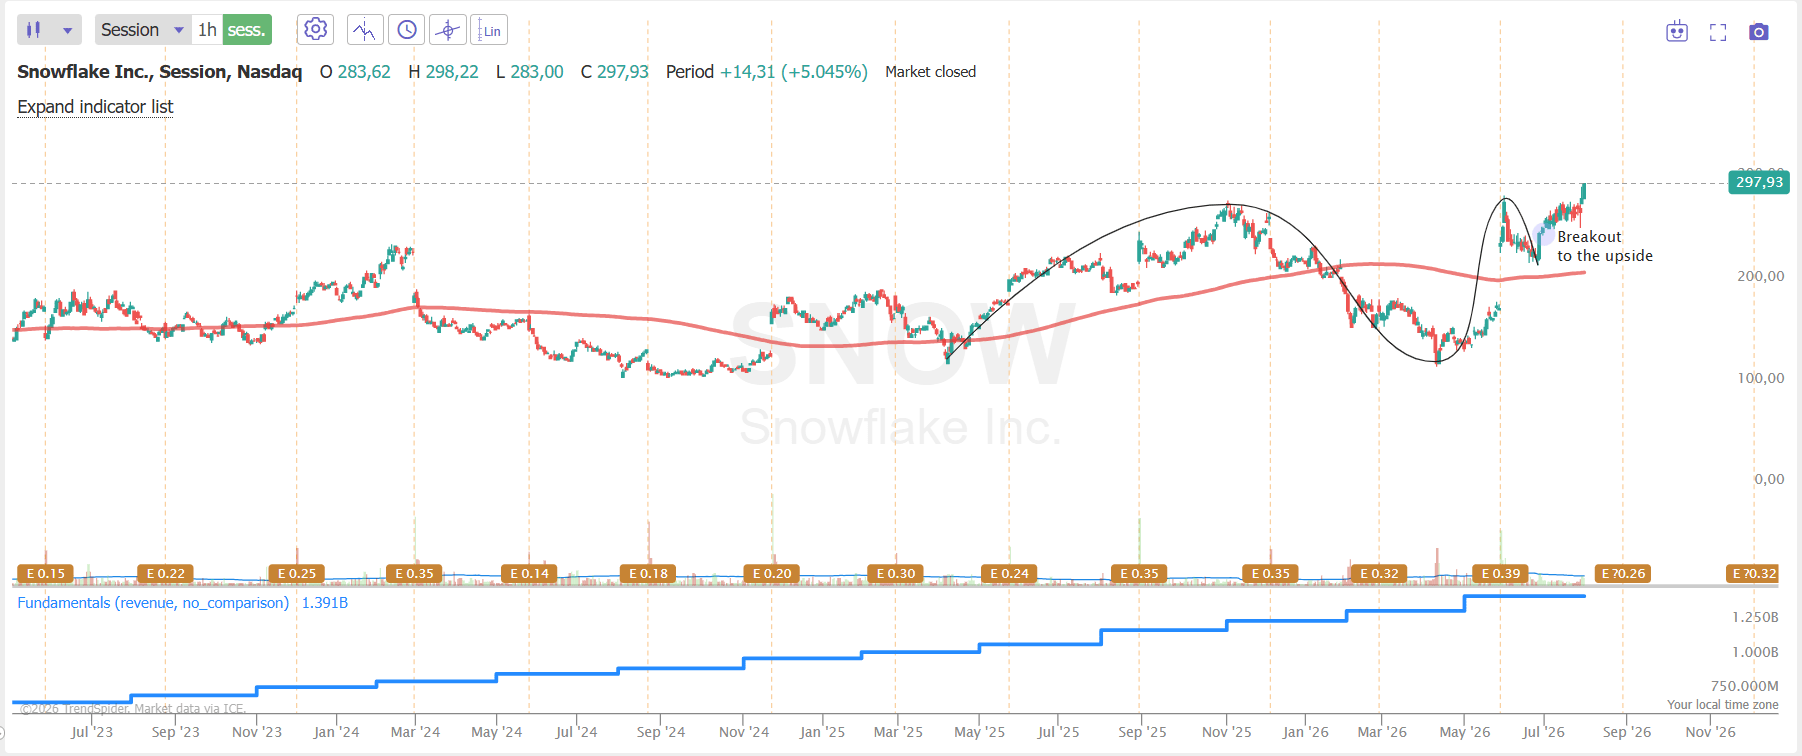
Task: Click the clock time-settings icon
Action: (x=406, y=30)
